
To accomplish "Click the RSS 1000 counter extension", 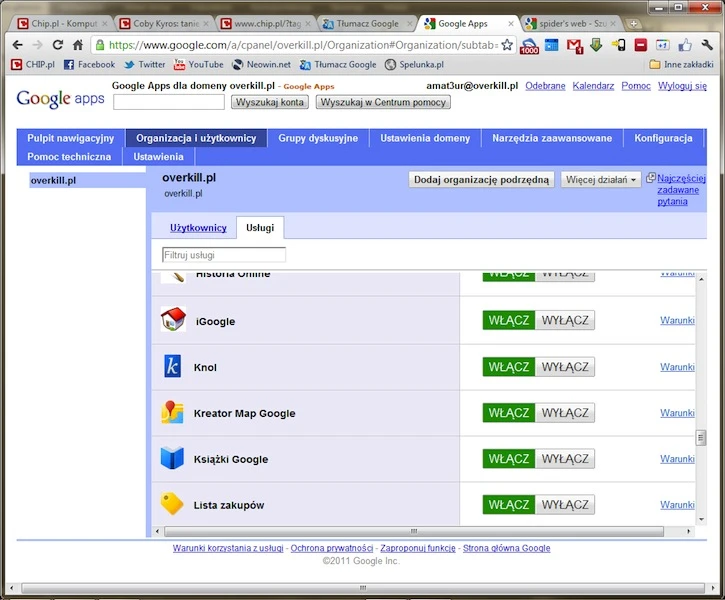I will 529,46.
